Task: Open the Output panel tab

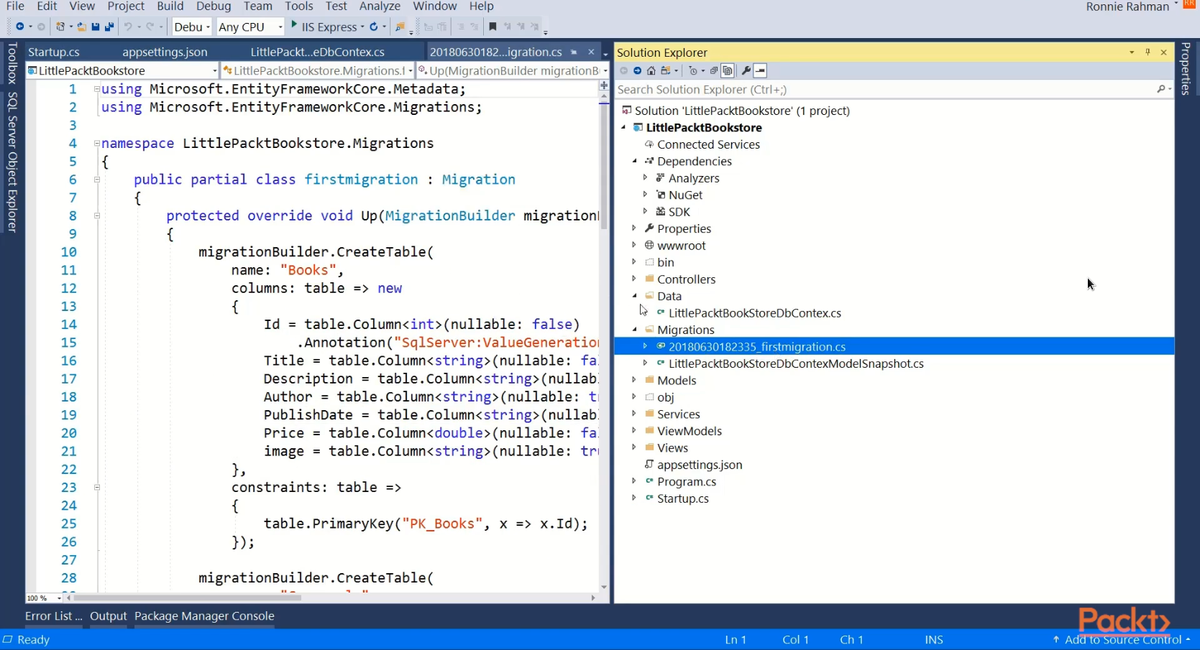Action: tap(108, 616)
